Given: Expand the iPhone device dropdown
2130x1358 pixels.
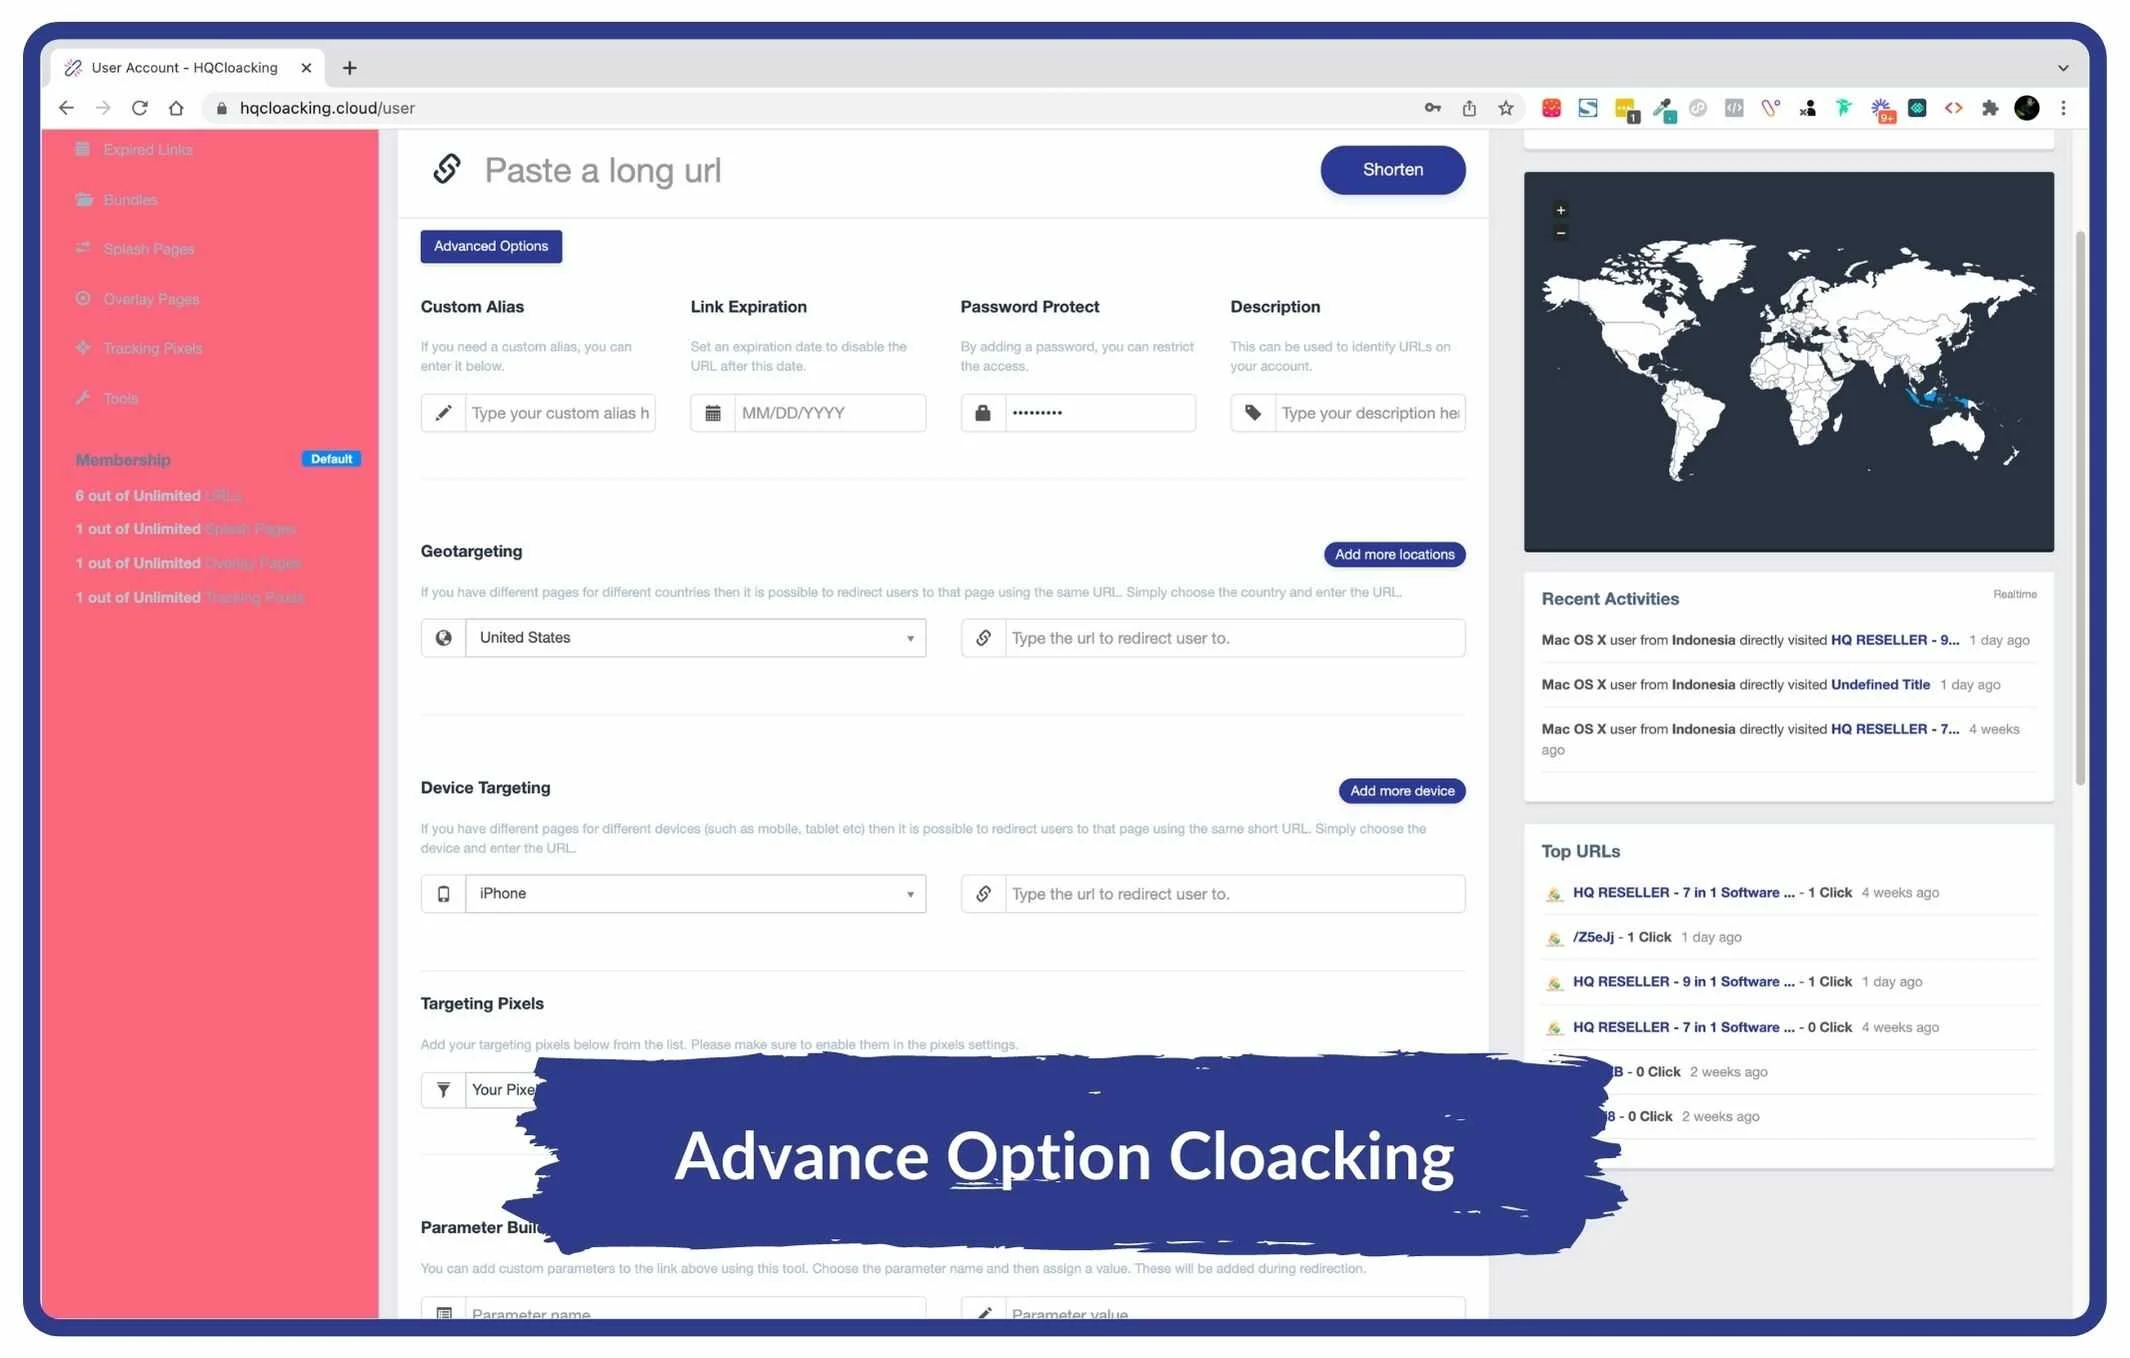Looking at the screenshot, I should point(695,894).
